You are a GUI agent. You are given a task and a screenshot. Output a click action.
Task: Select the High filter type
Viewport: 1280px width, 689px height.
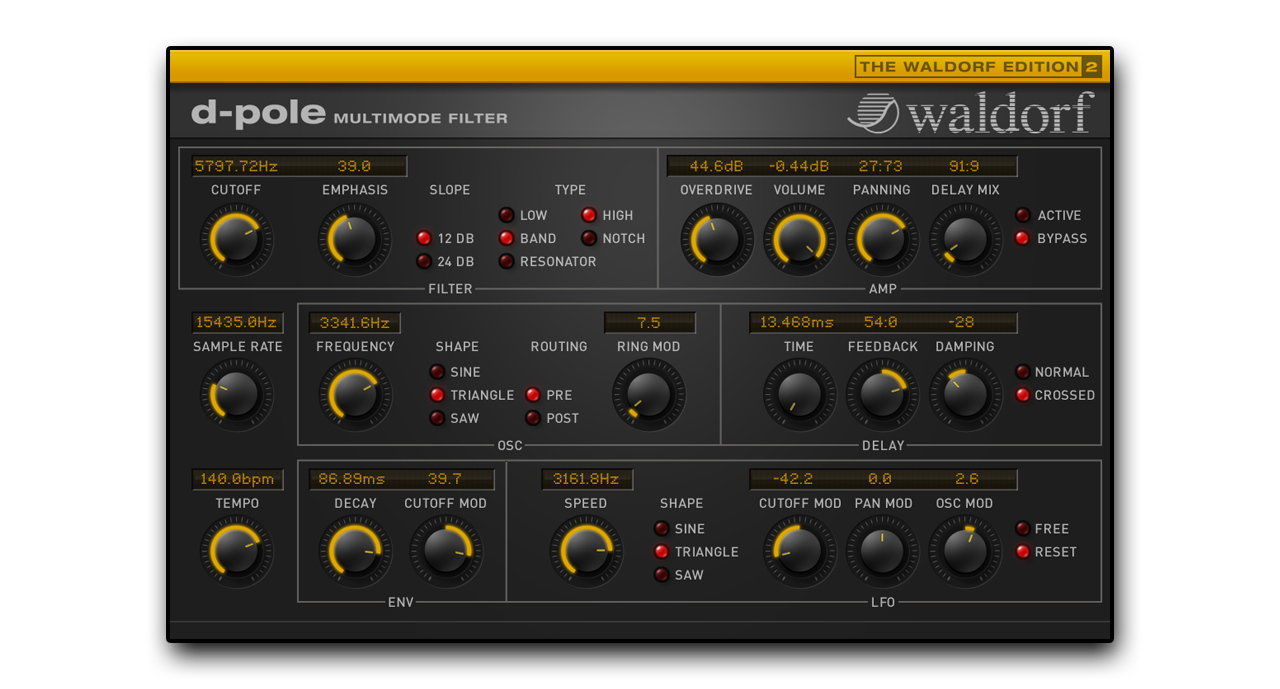589,215
